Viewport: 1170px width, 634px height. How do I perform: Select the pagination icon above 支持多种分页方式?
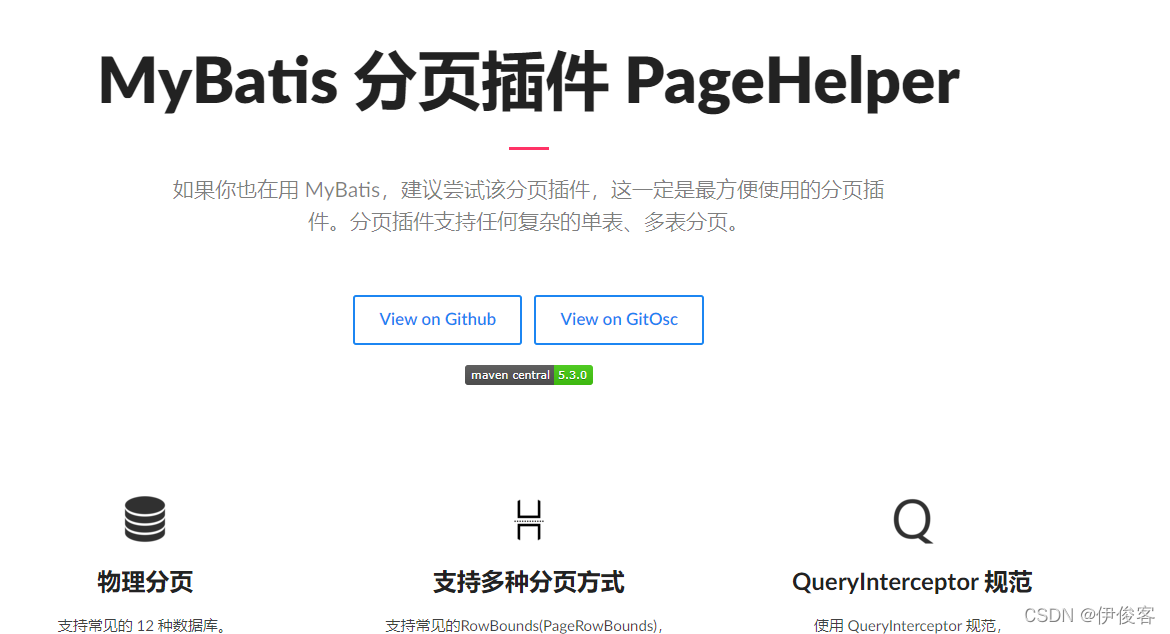(528, 519)
